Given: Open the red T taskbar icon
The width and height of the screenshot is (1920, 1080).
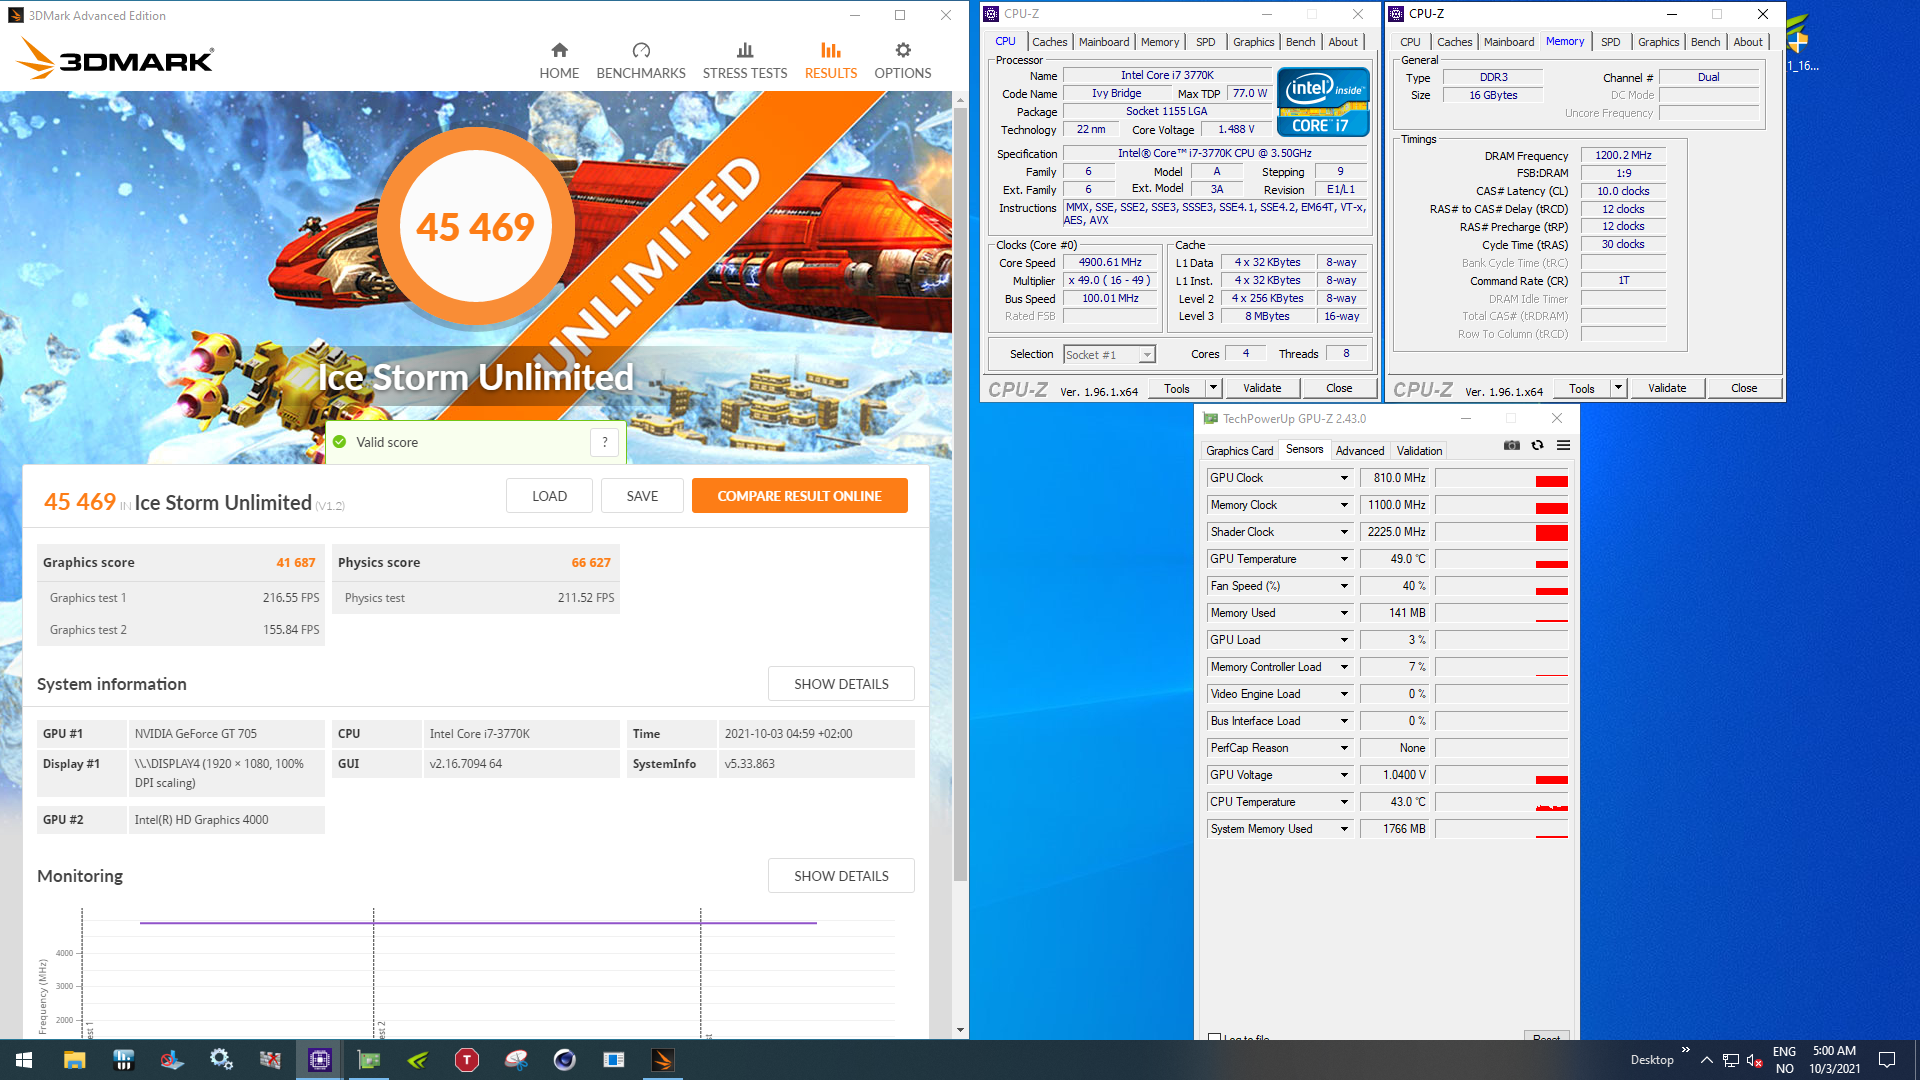Looking at the screenshot, I should tap(467, 1060).
